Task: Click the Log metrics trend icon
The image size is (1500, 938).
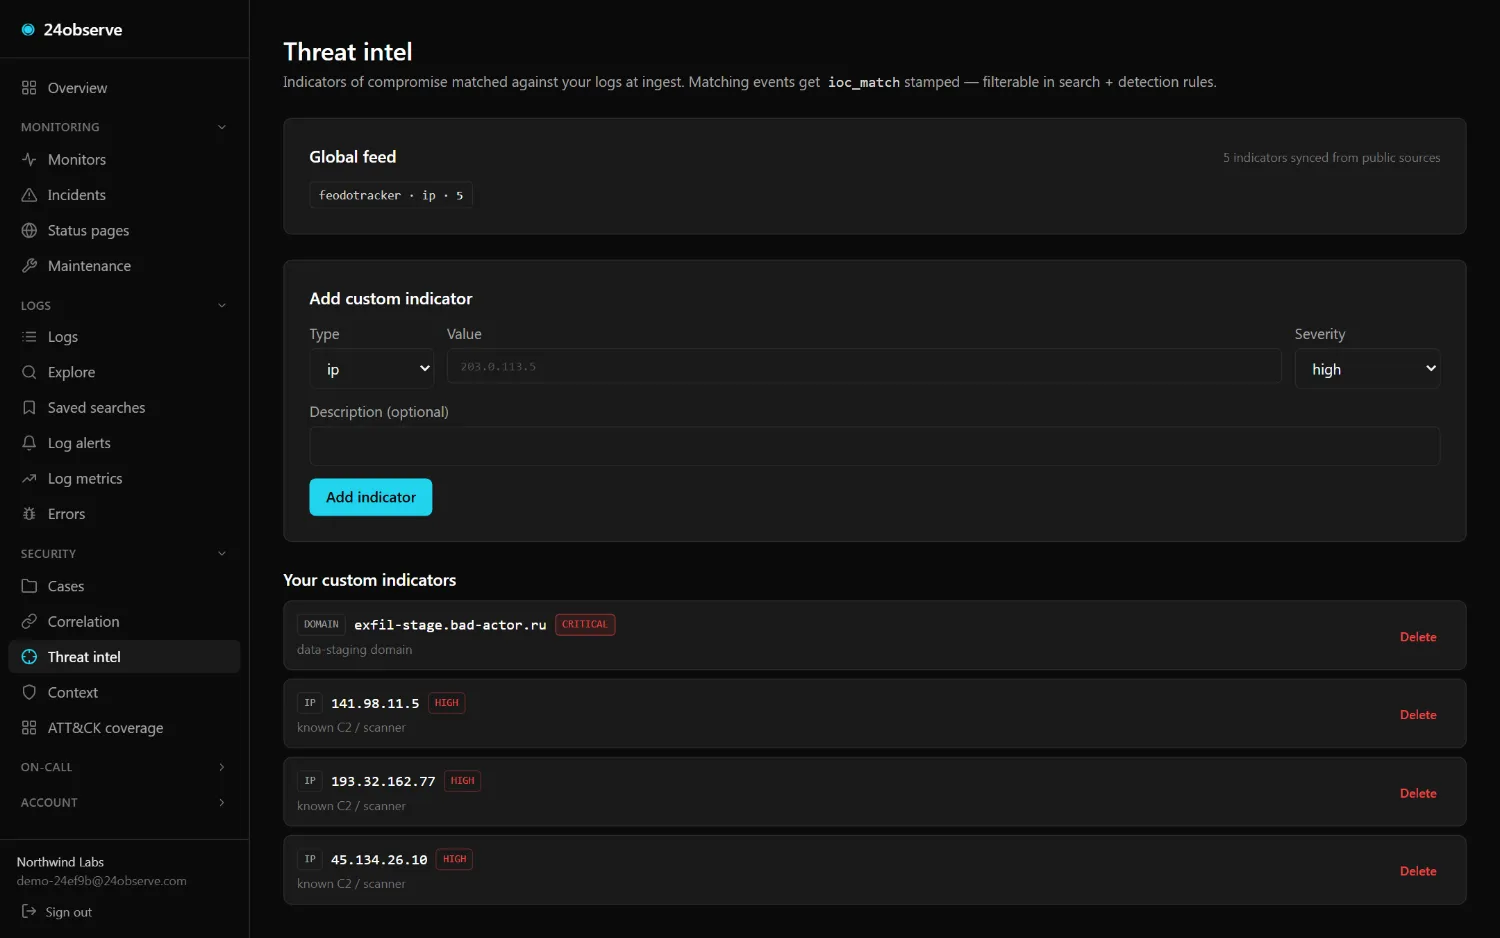Action: [29, 479]
